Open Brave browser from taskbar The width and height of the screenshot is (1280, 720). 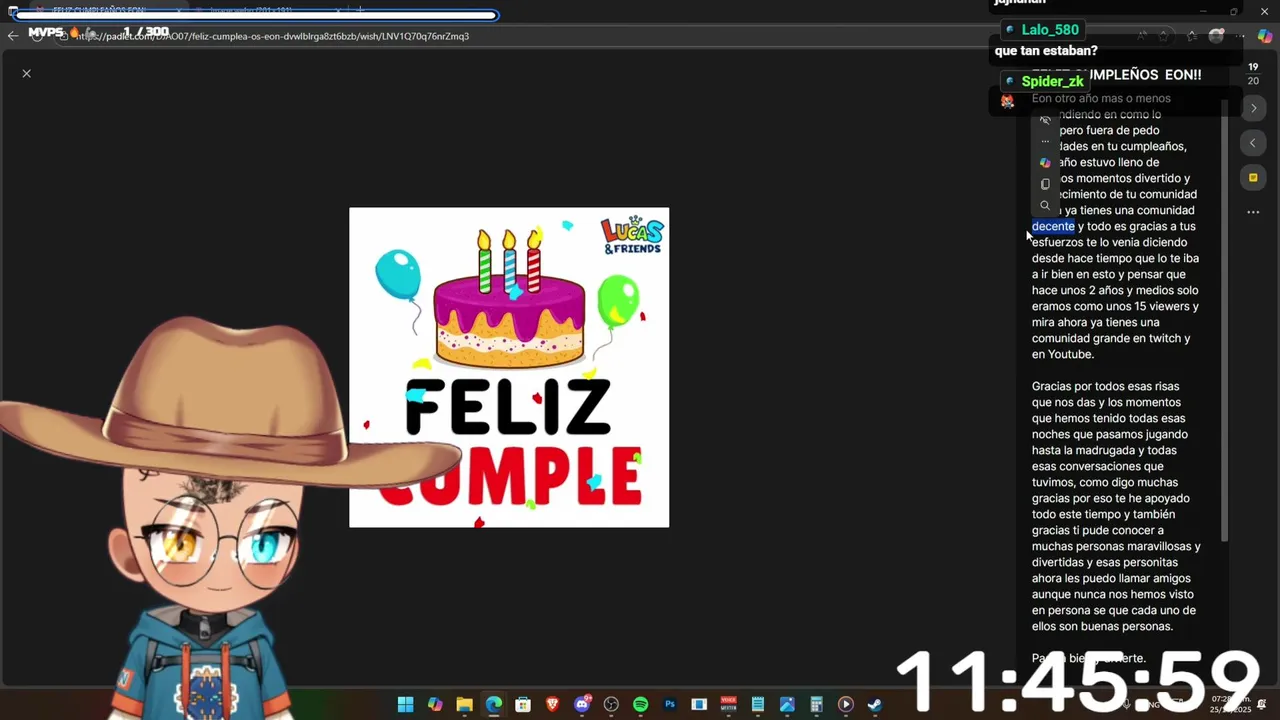tap(552, 704)
